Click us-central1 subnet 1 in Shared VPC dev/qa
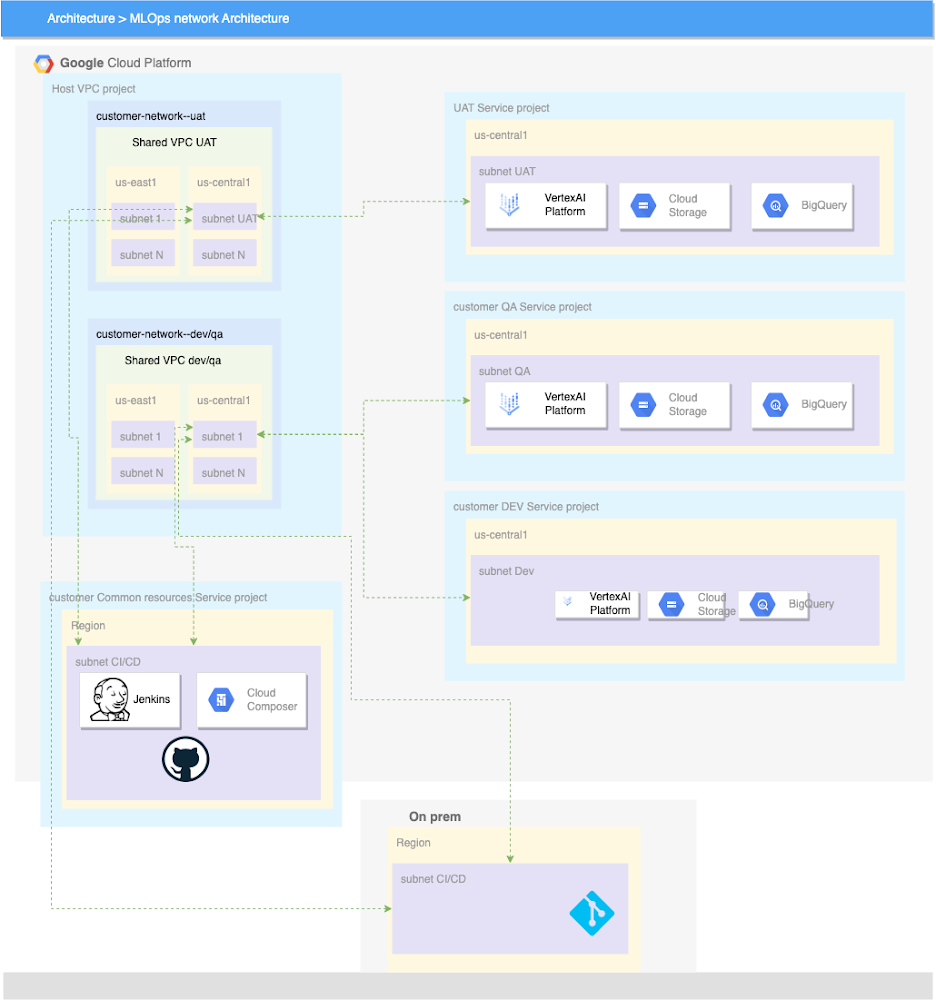 (225, 434)
